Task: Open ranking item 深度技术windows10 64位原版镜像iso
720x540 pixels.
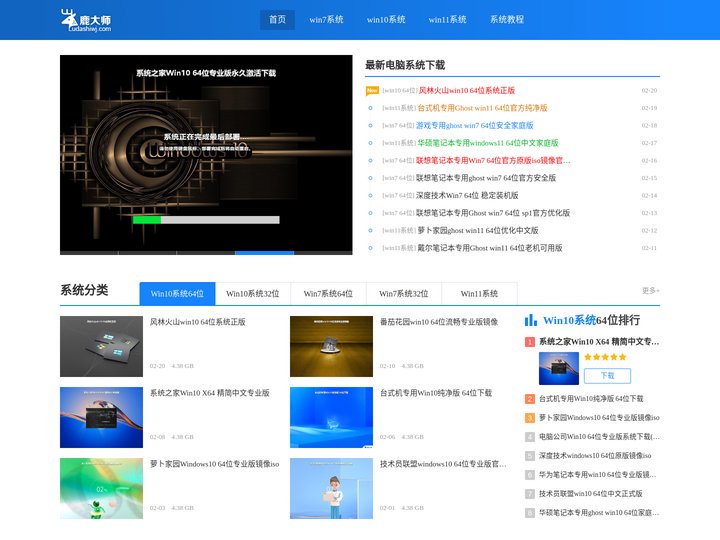Action: coord(595,456)
